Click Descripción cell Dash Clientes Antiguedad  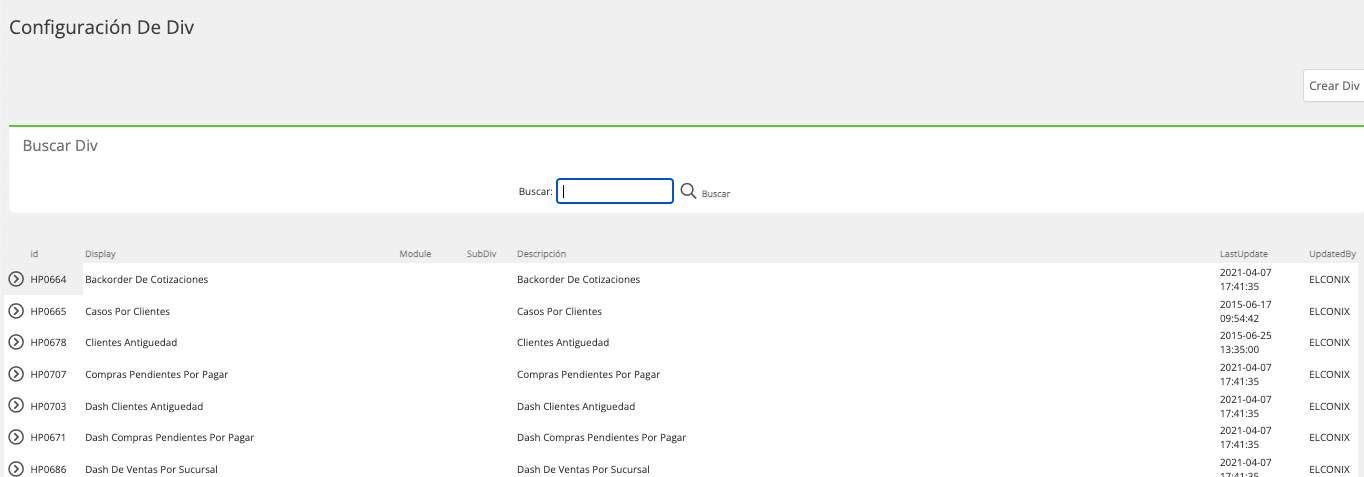click(576, 406)
